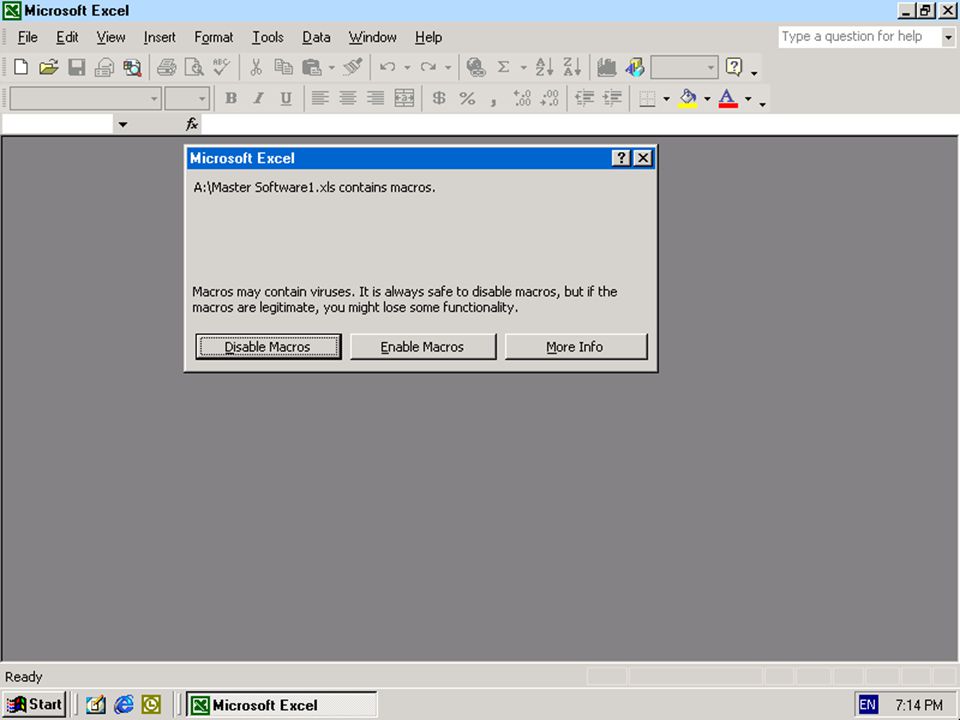Viewport: 960px width, 720px height.
Task: Click the AutoSum sigma icon
Action: point(503,67)
